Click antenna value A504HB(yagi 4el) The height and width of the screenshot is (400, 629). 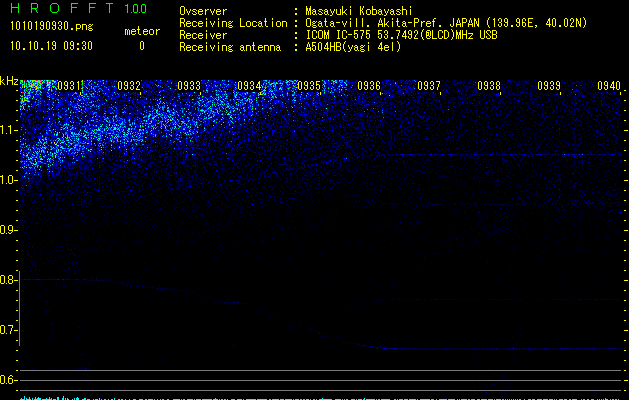[x=353, y=47]
